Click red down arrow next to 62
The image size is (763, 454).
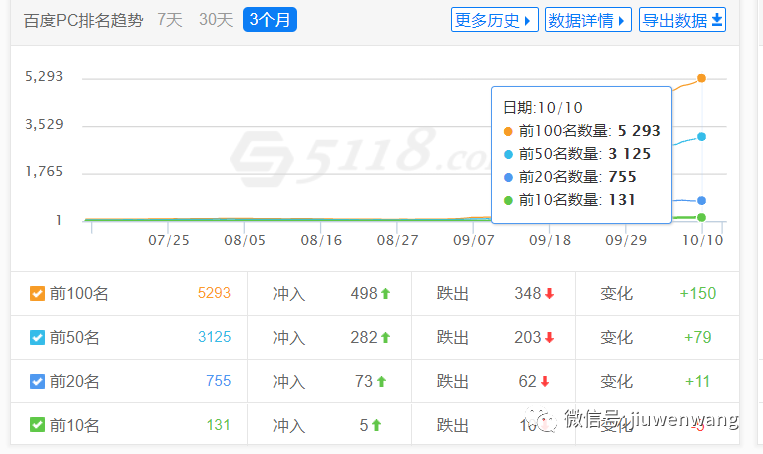click(x=545, y=381)
